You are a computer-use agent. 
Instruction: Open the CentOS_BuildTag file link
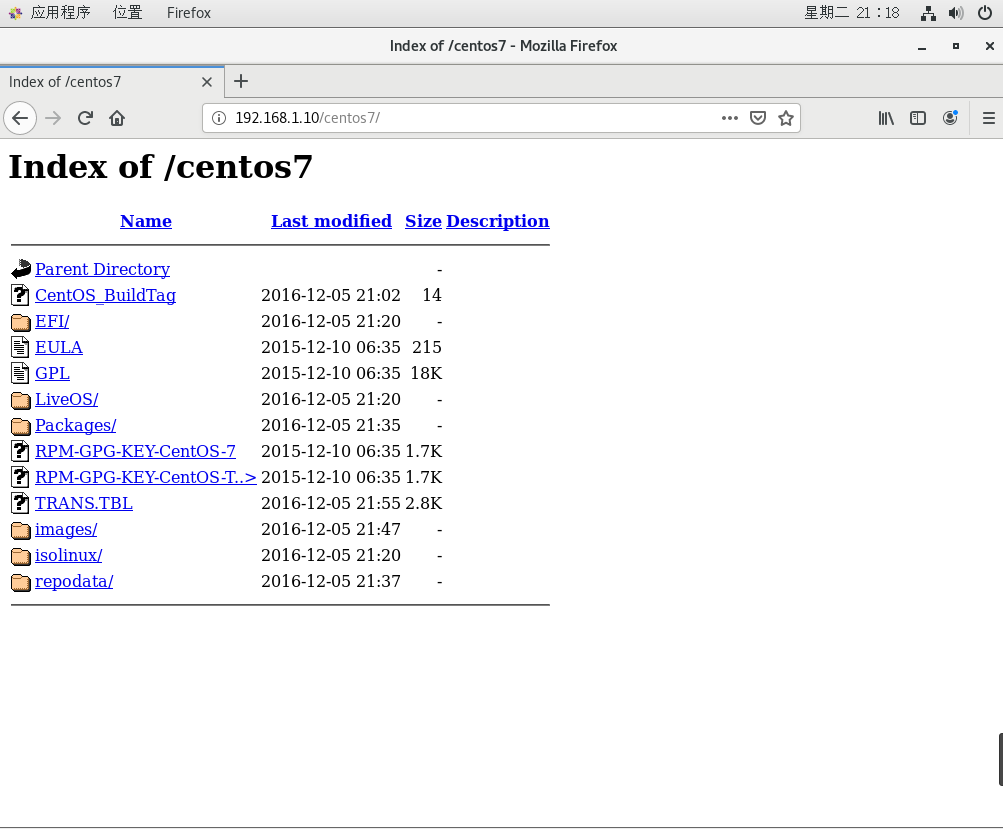coord(106,296)
